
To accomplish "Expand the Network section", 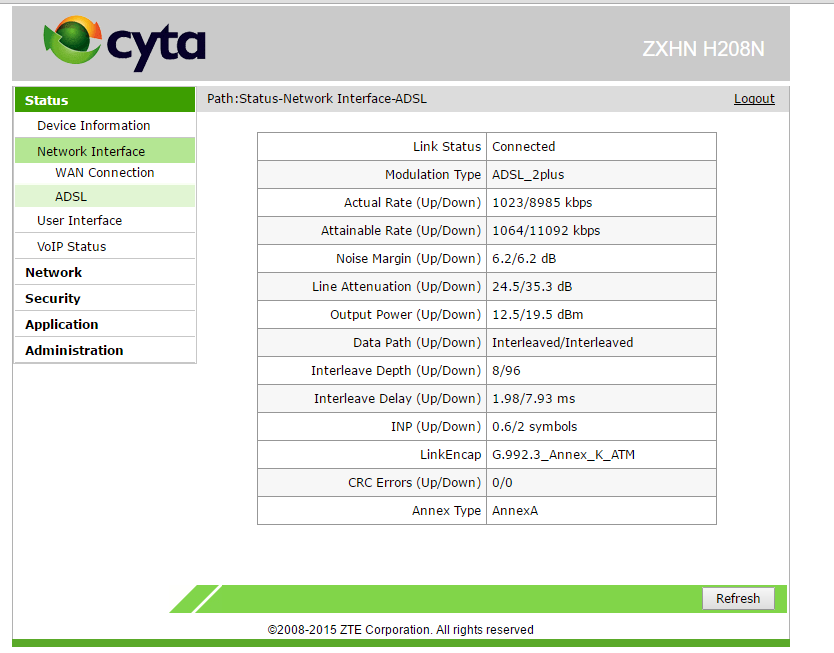I will pos(54,272).
